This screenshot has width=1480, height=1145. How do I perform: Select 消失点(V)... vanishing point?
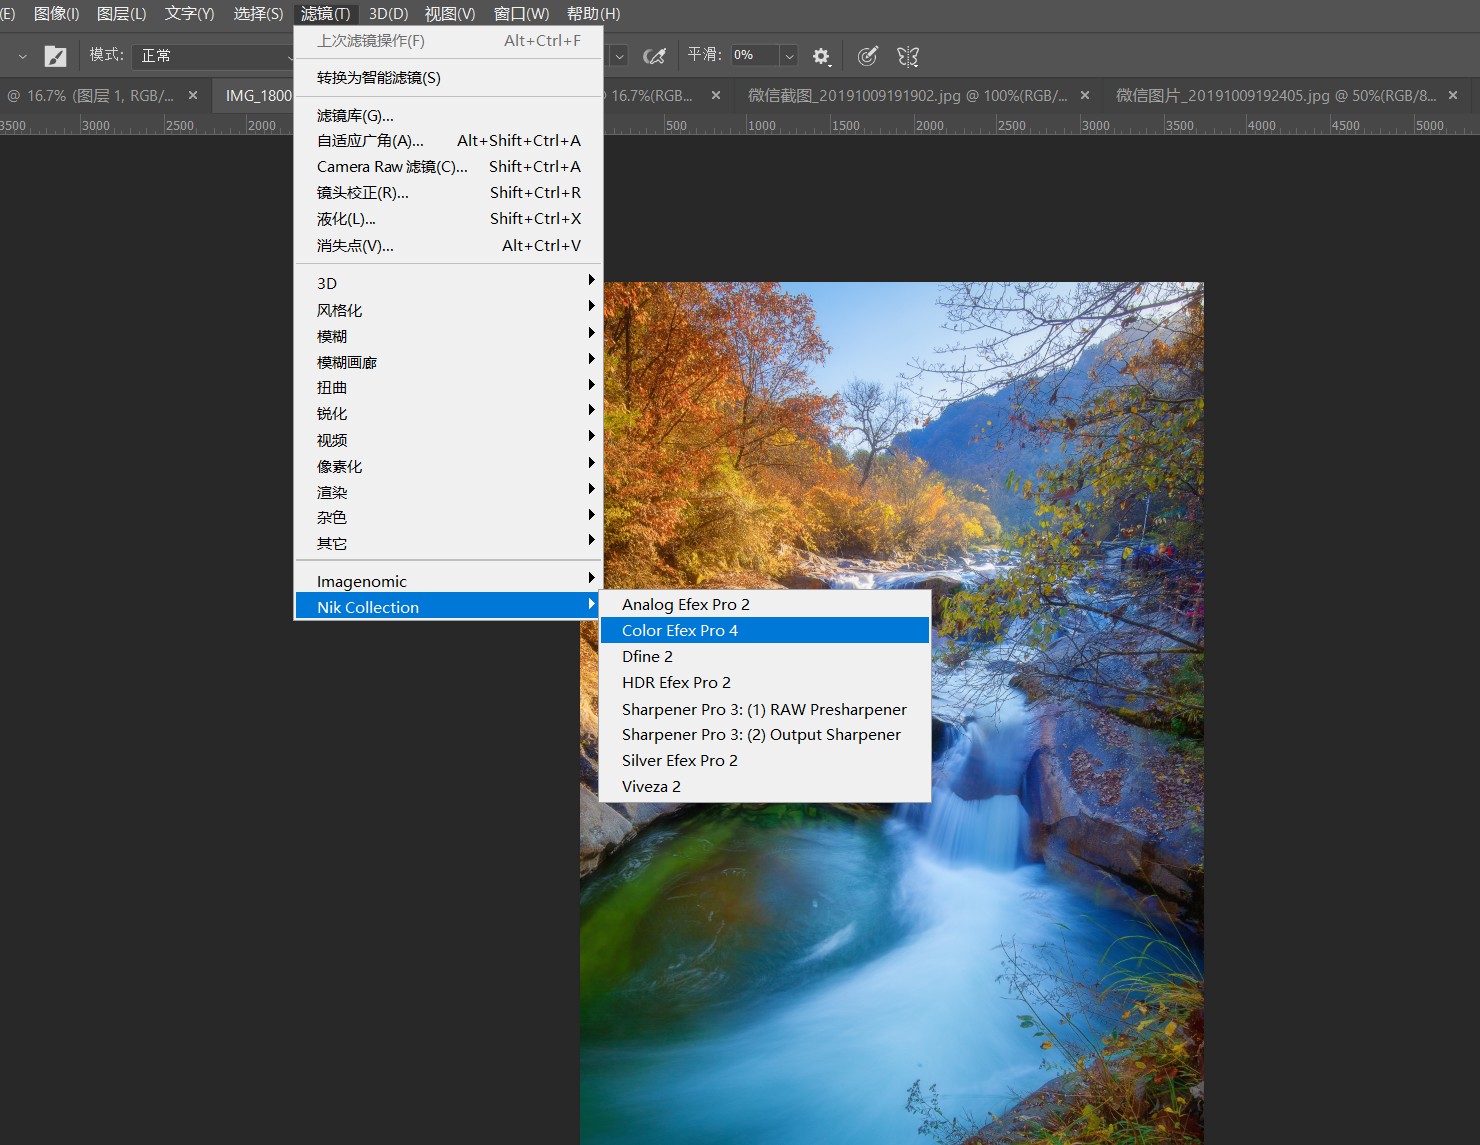pos(449,245)
